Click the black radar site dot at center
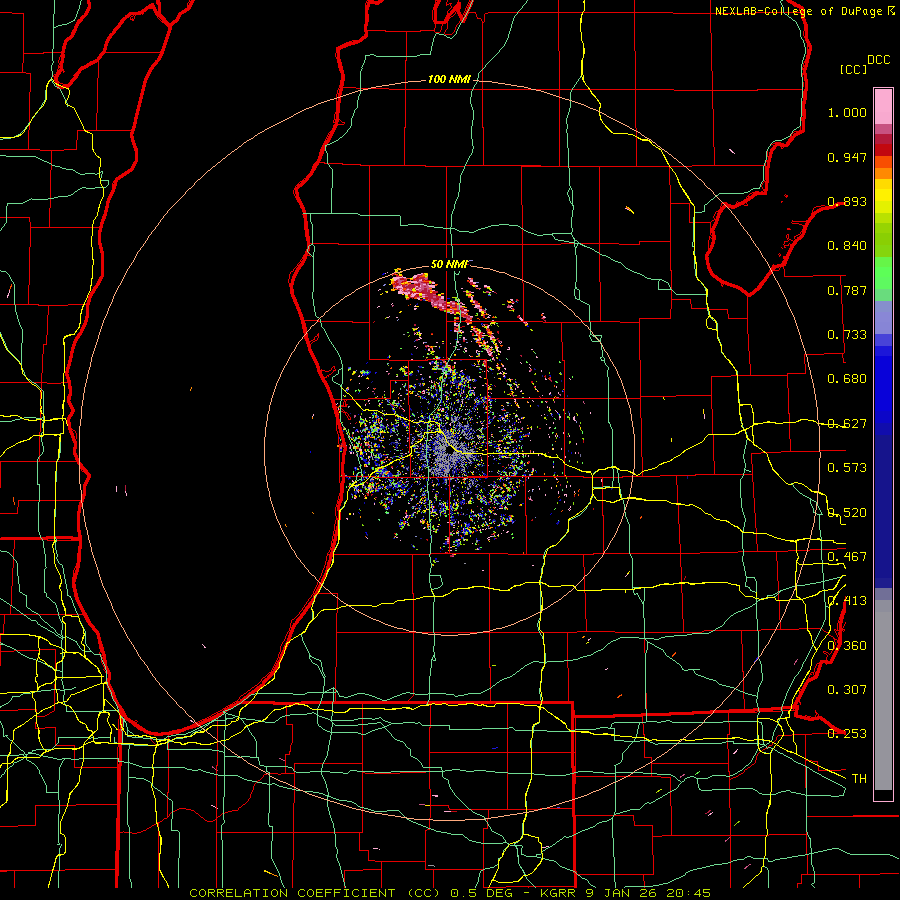 tap(448, 452)
